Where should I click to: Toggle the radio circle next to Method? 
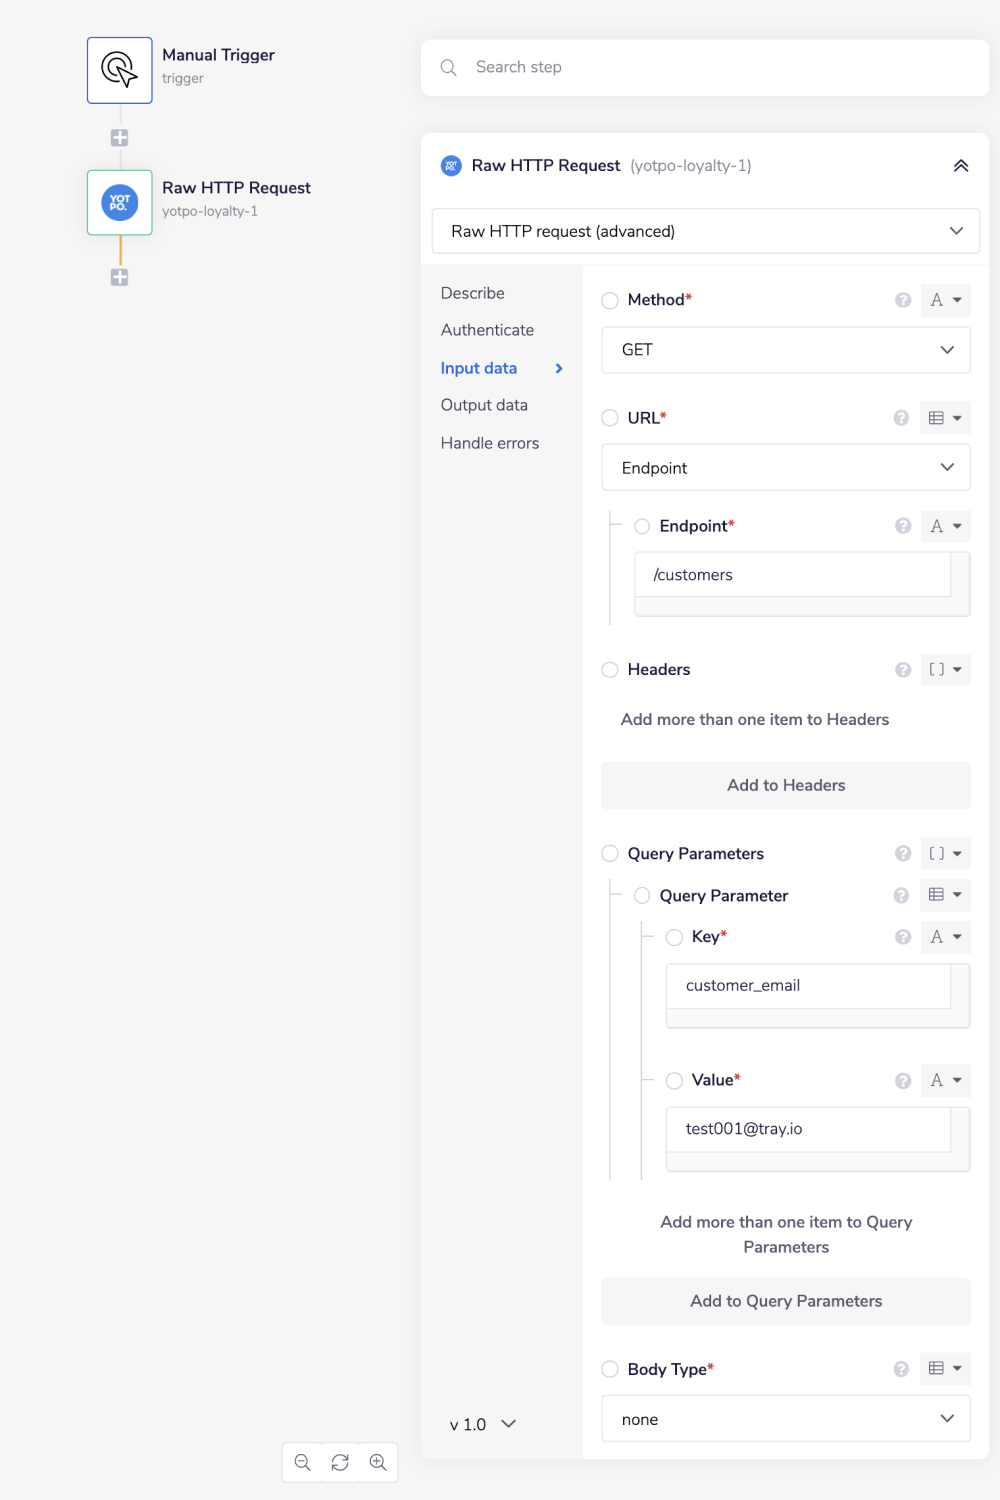tap(610, 300)
